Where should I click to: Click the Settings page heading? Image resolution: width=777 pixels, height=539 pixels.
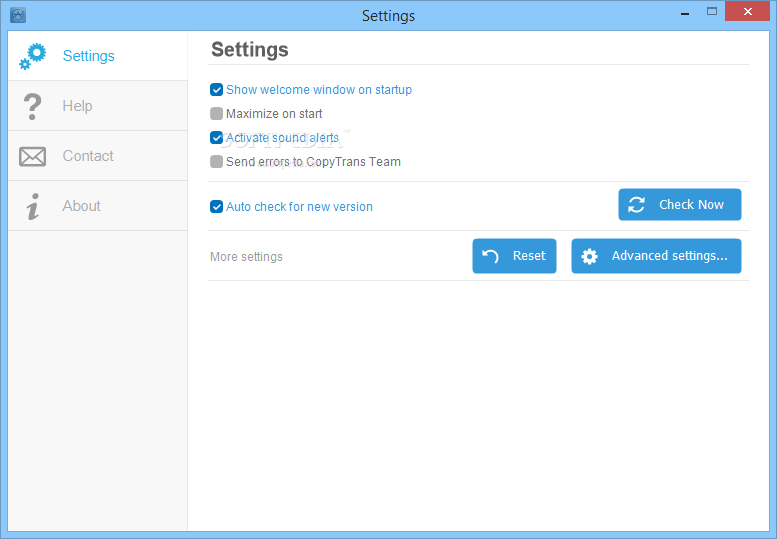click(250, 50)
